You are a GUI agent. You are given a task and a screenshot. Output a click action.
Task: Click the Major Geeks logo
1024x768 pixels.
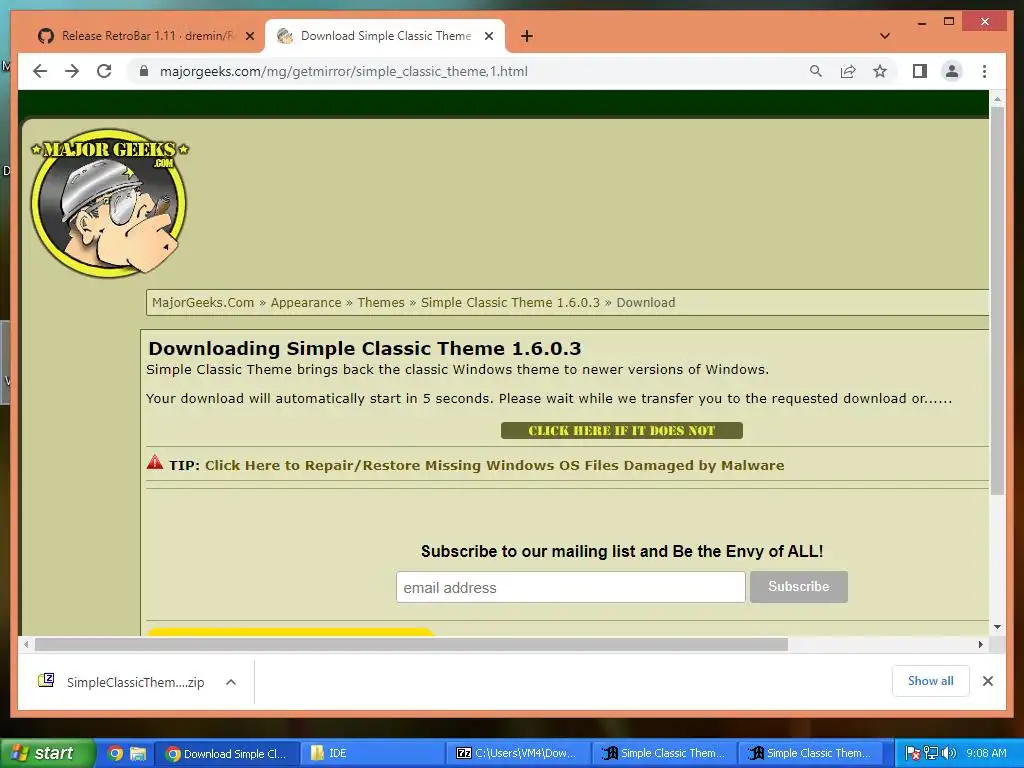click(x=109, y=202)
